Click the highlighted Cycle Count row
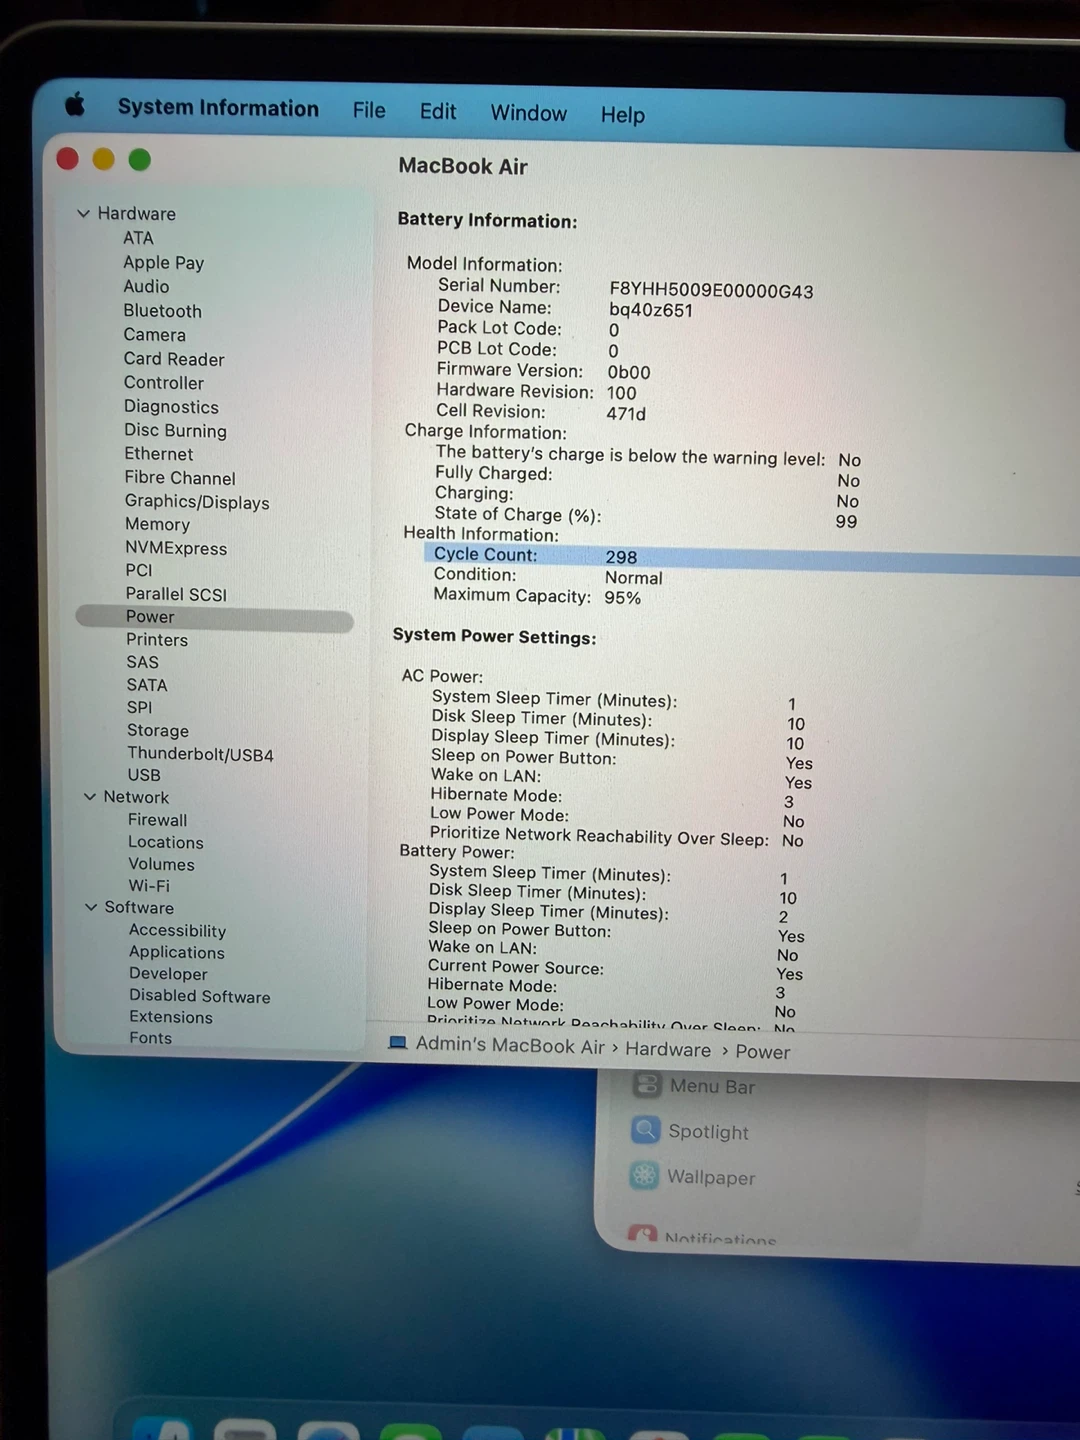Image resolution: width=1080 pixels, height=1440 pixels. tap(750, 559)
